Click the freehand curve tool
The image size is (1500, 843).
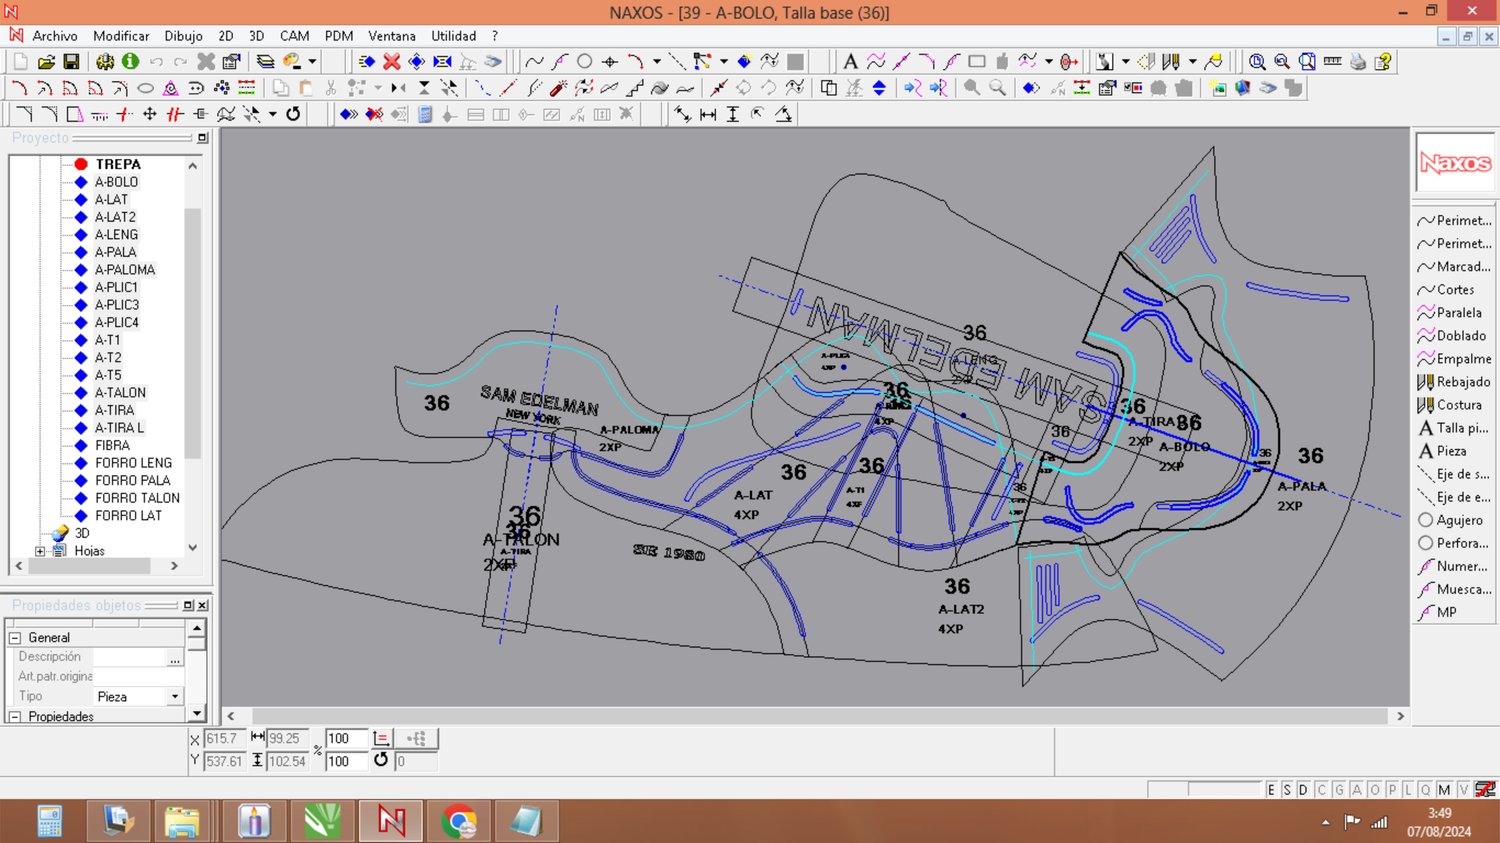tap(535, 62)
